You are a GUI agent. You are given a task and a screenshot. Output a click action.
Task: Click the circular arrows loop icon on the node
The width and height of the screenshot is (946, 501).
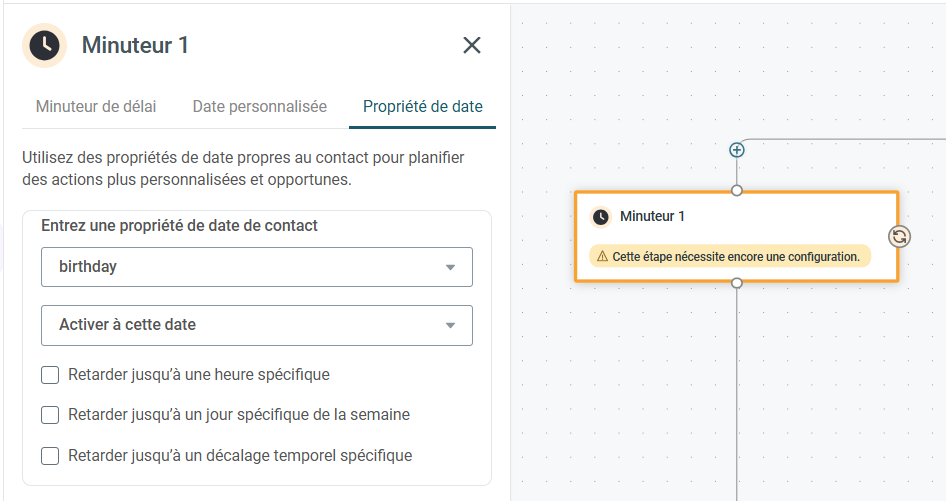point(900,237)
